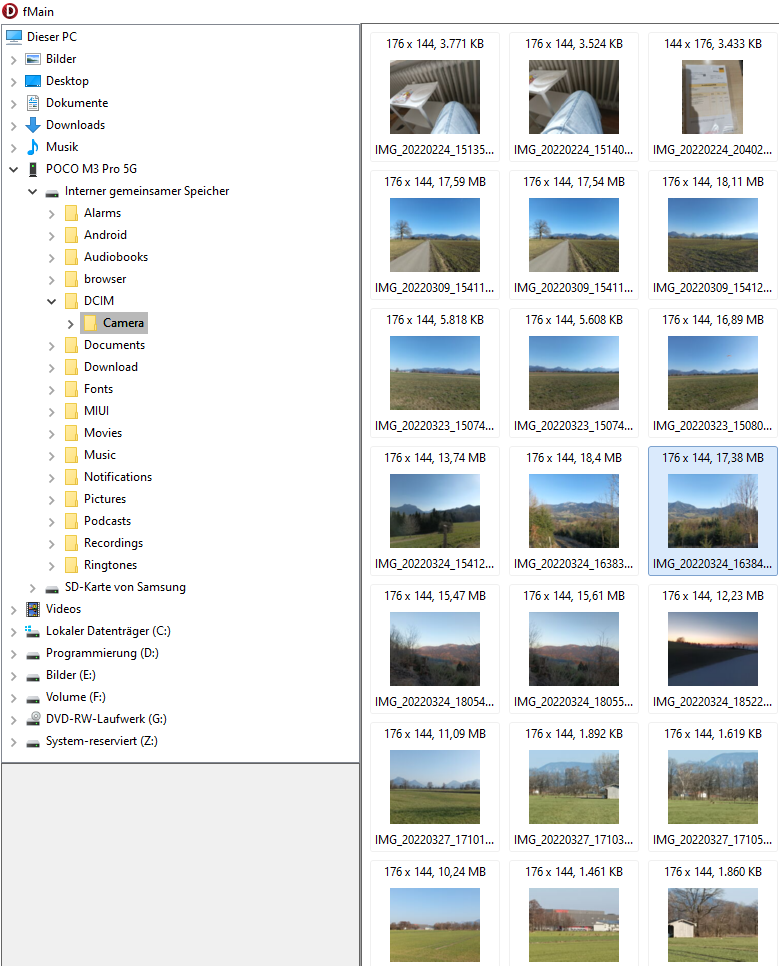Select thumbnail IMG_20220224_15135 with 3.771 KB
Image resolution: width=779 pixels, height=966 pixels.
pos(434,97)
